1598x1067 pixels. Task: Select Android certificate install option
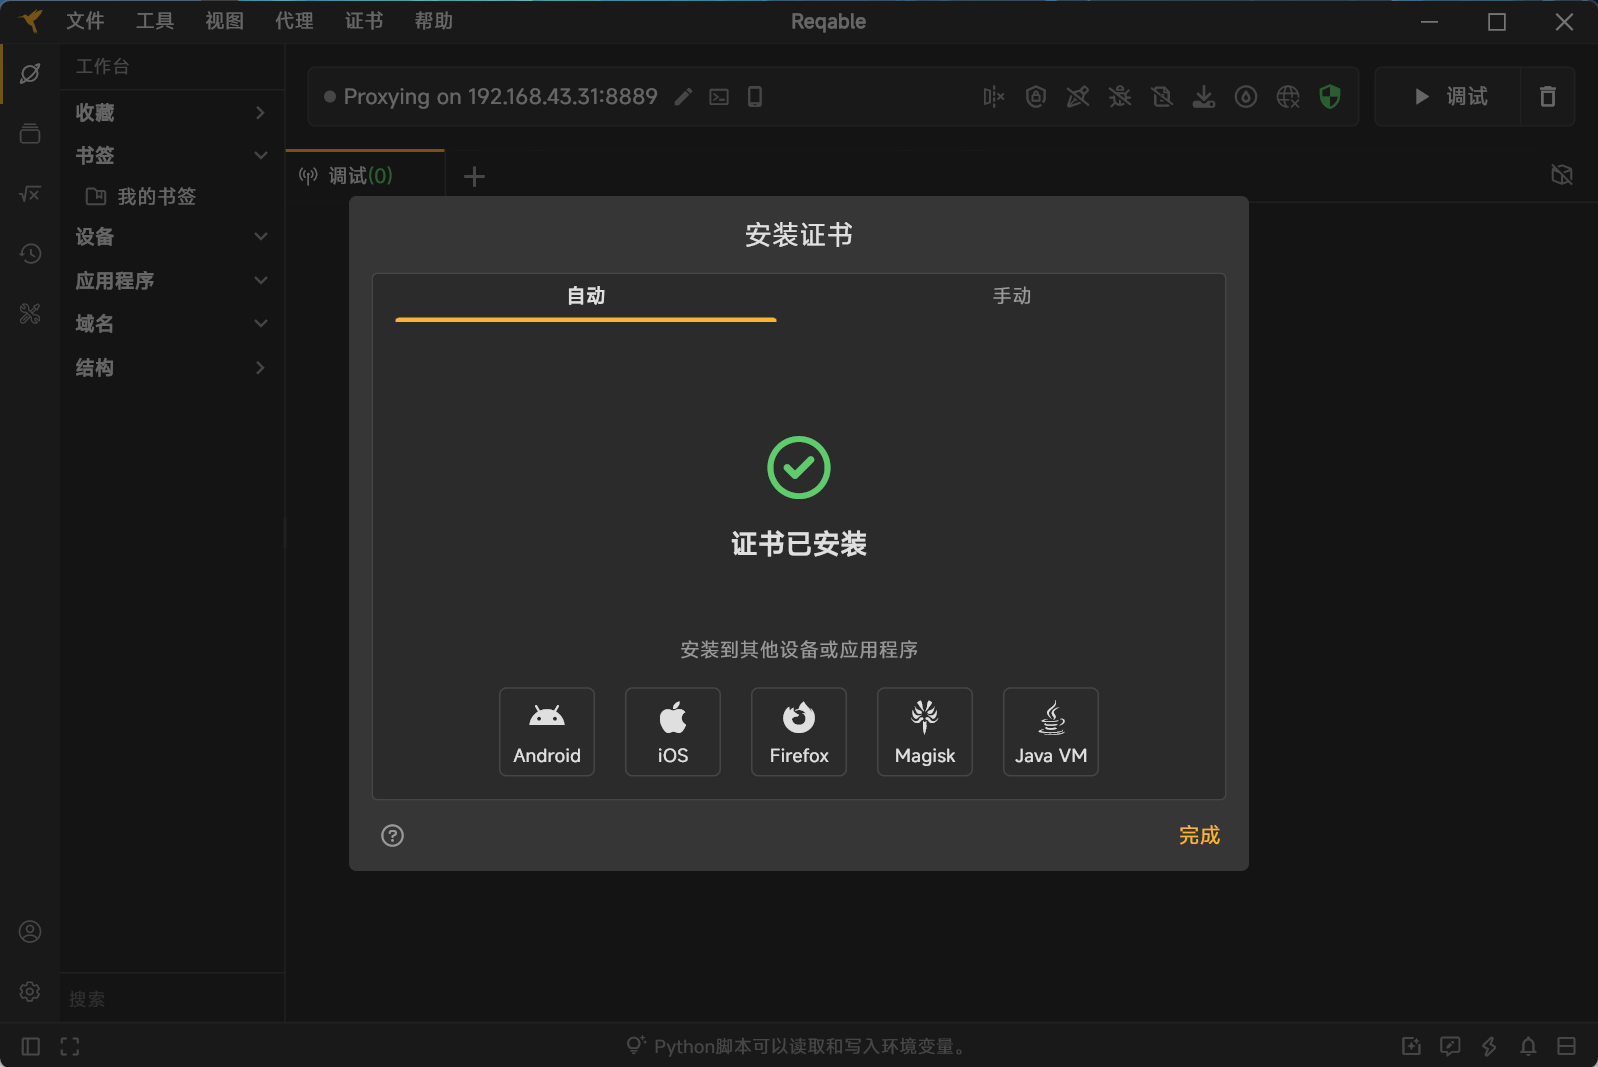pos(546,732)
